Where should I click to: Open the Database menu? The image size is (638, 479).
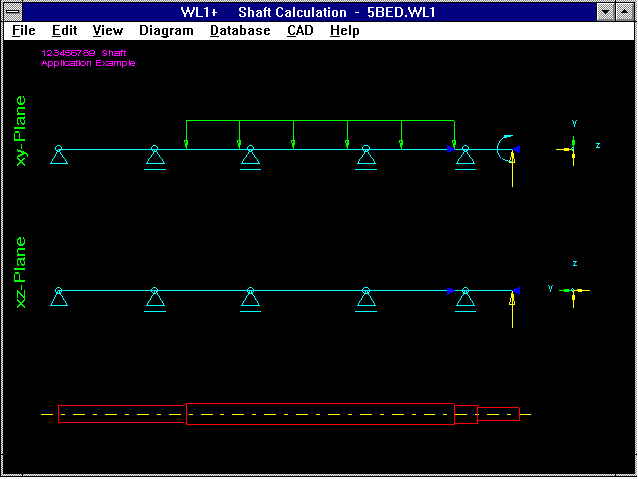point(240,31)
